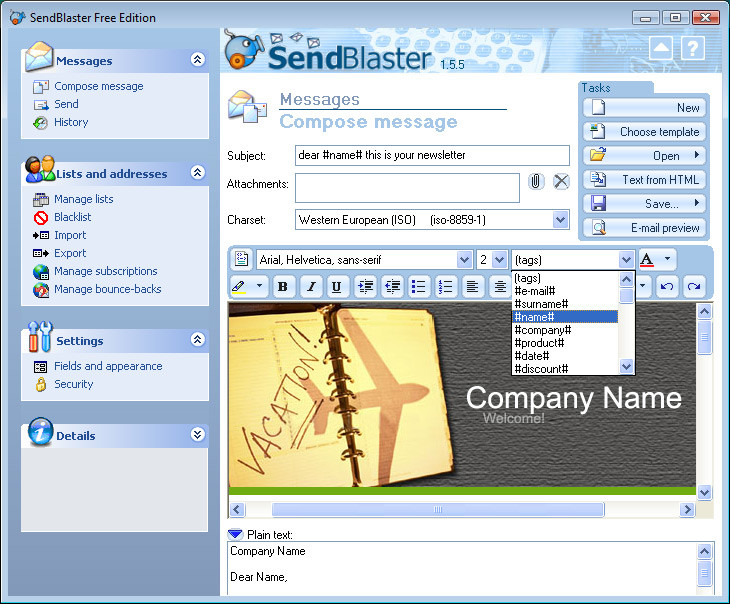730x604 pixels.
Task: Click the New task button
Action: coord(644,108)
